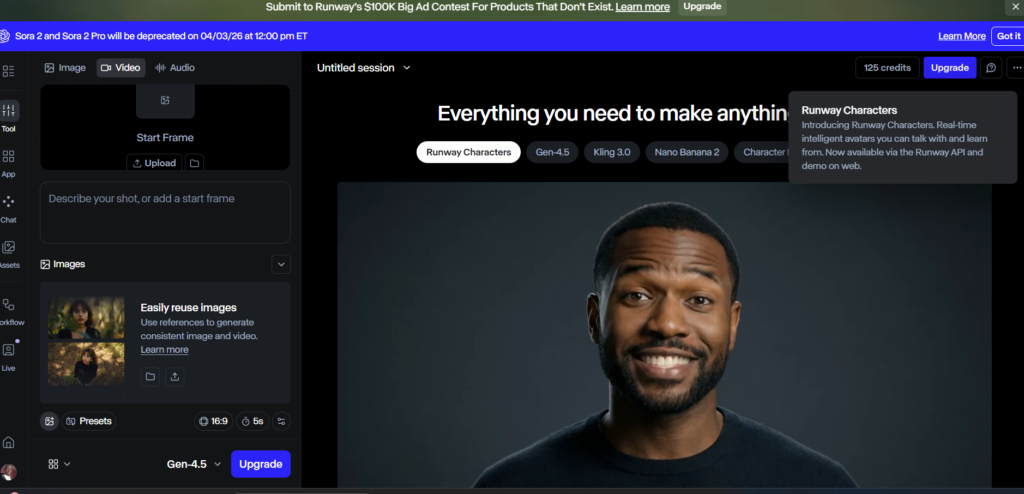Expand the Gen-4.5 model dropdown
The height and width of the screenshot is (494, 1024).
[194, 464]
